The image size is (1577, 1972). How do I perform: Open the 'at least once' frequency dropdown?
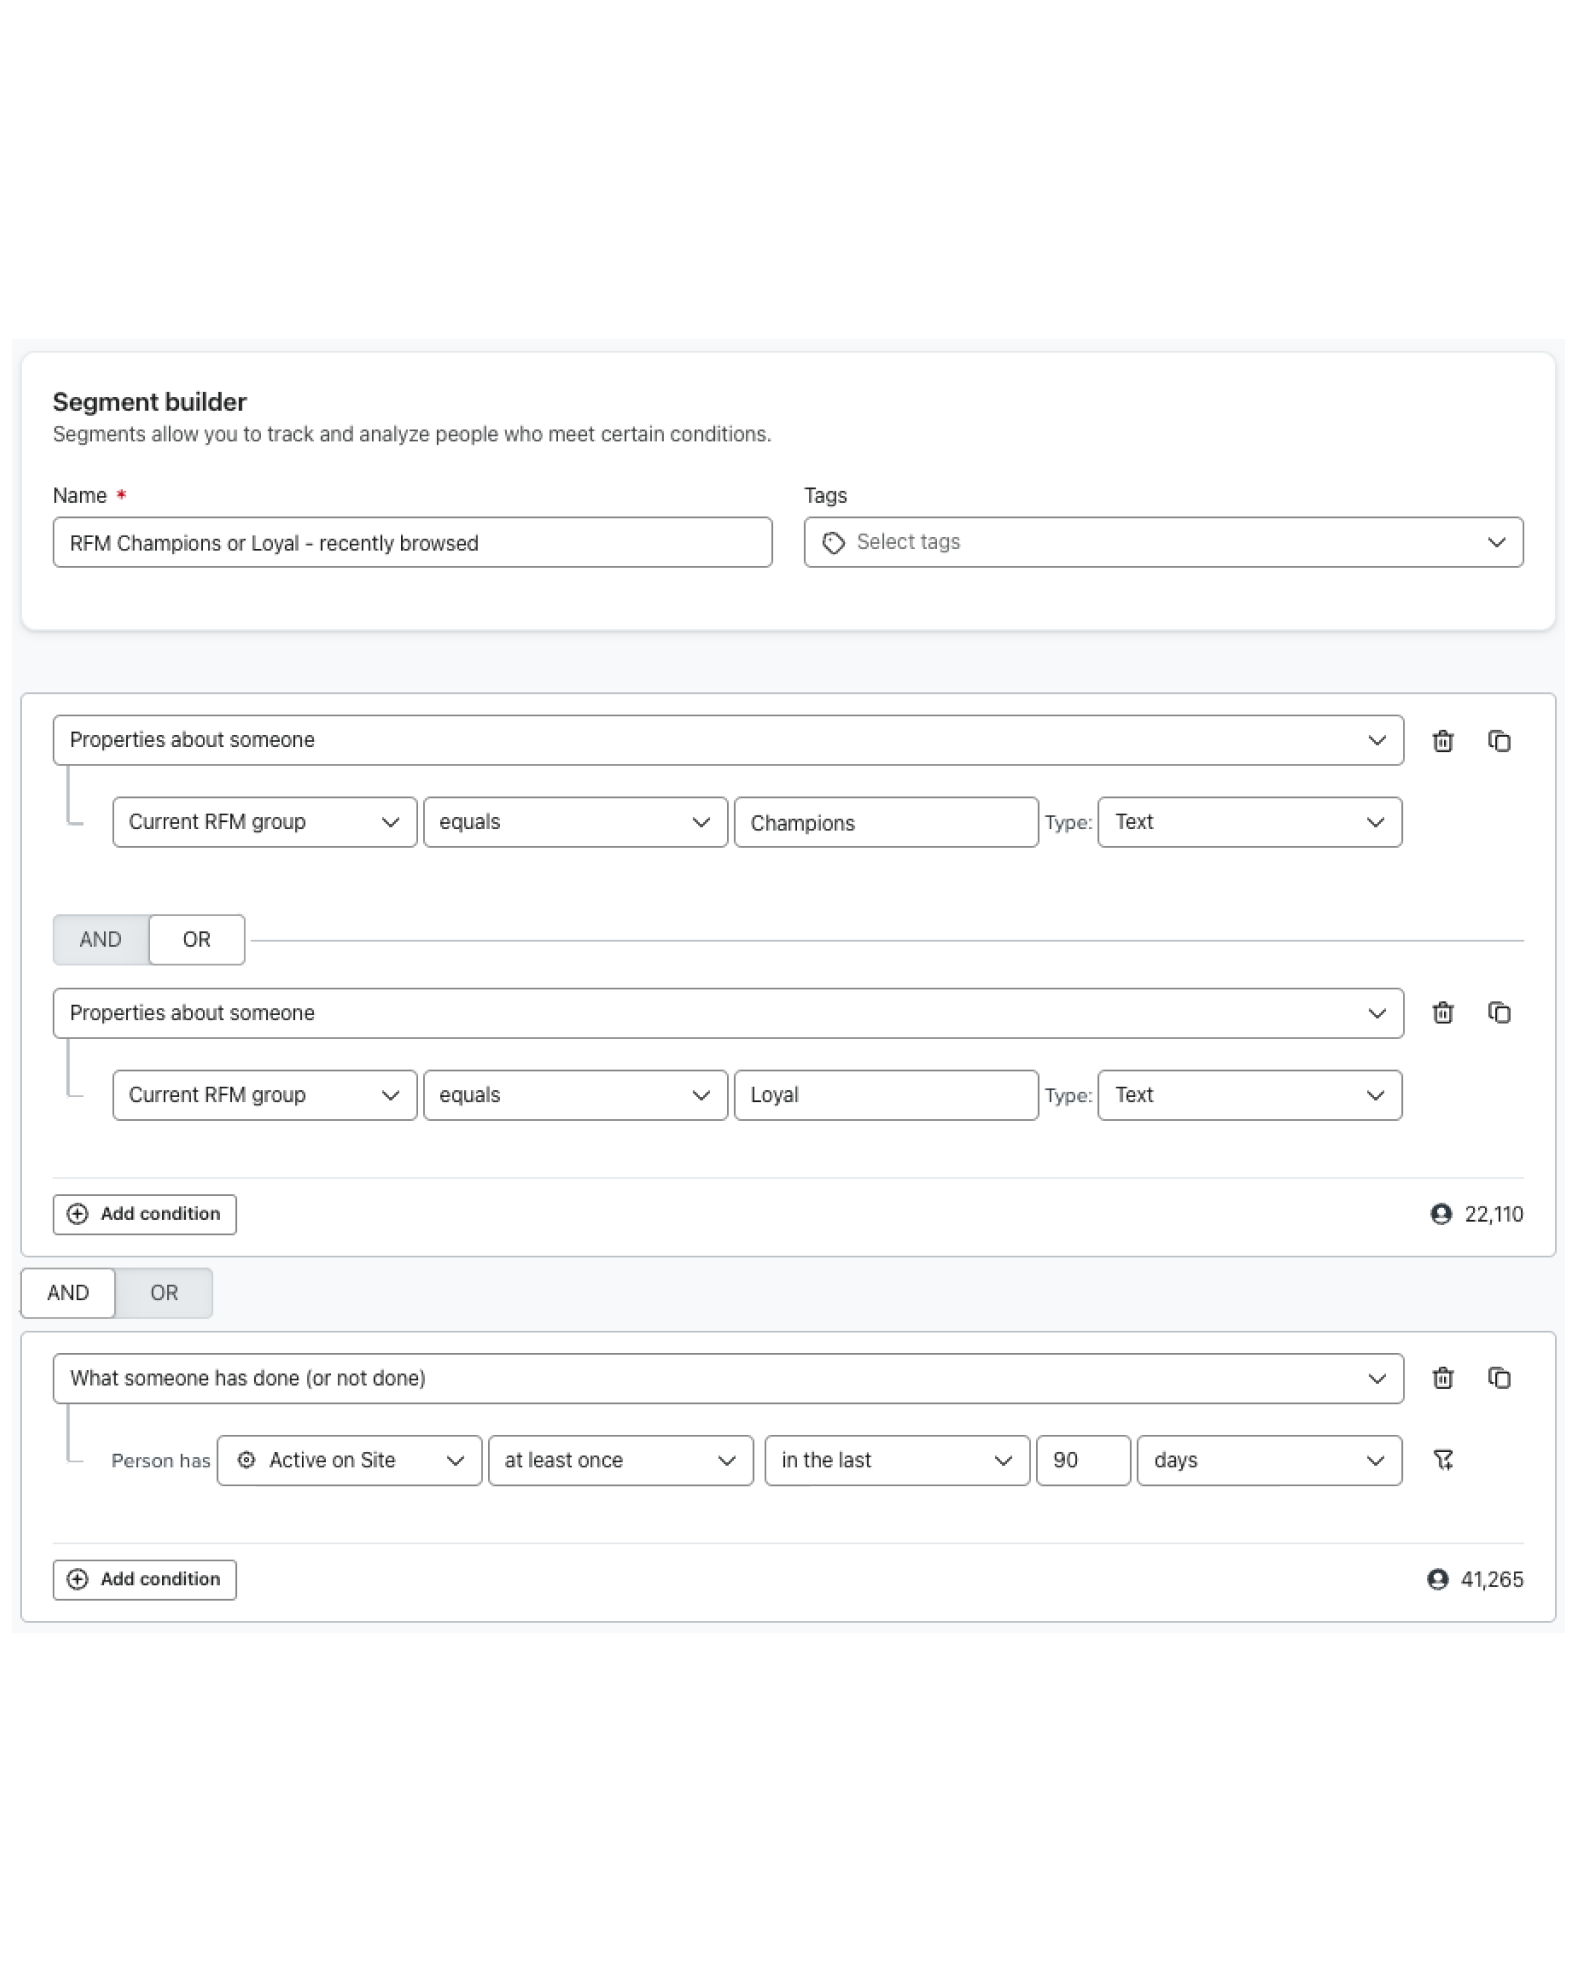(621, 1460)
